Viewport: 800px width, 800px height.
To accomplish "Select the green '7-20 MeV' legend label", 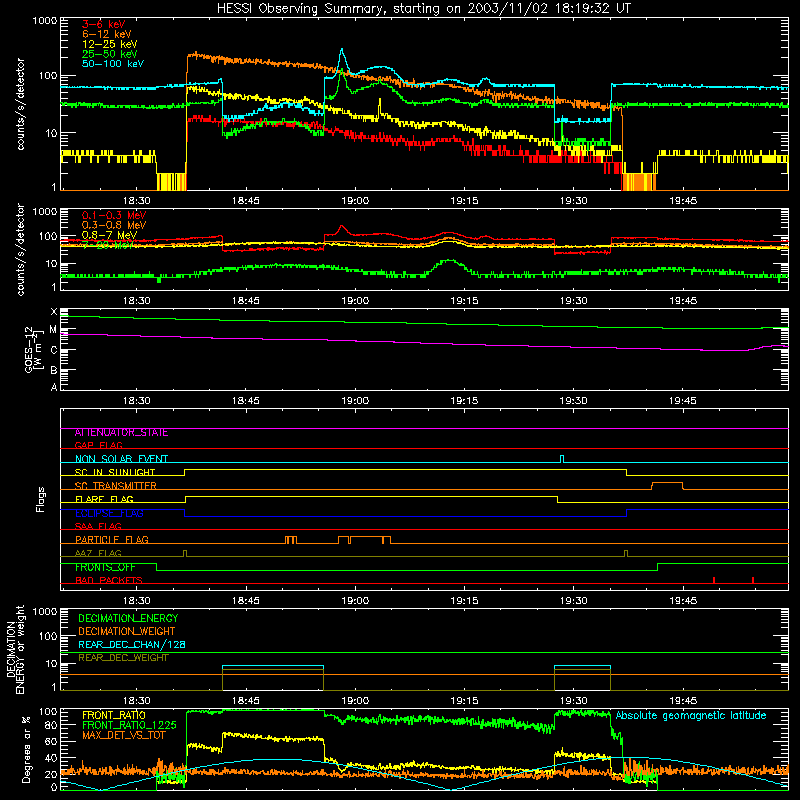I will tap(108, 245).
